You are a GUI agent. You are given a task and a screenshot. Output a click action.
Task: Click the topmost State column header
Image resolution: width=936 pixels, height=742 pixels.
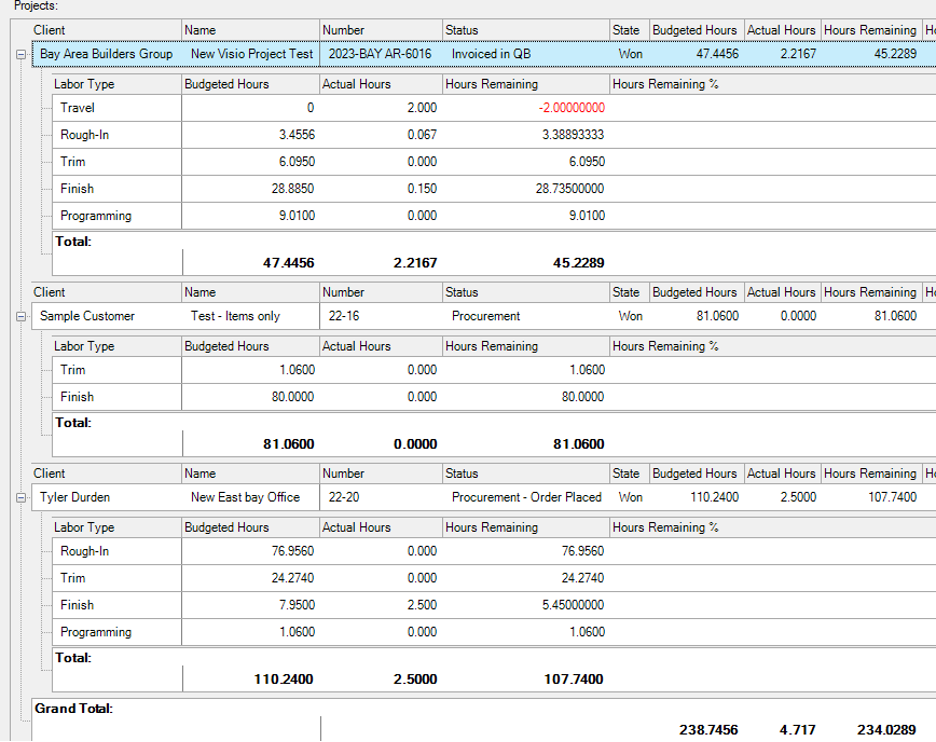pos(628,30)
